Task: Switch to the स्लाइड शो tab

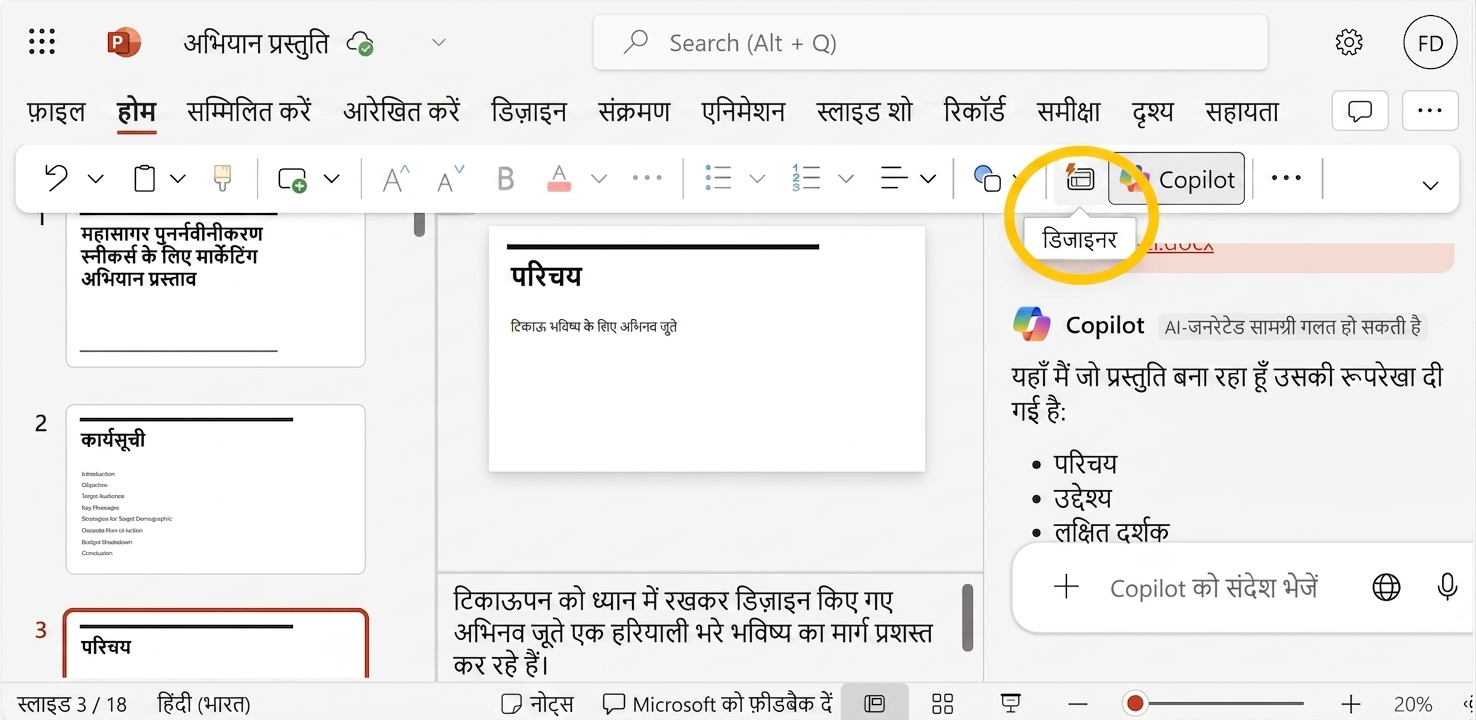Action: [x=864, y=111]
